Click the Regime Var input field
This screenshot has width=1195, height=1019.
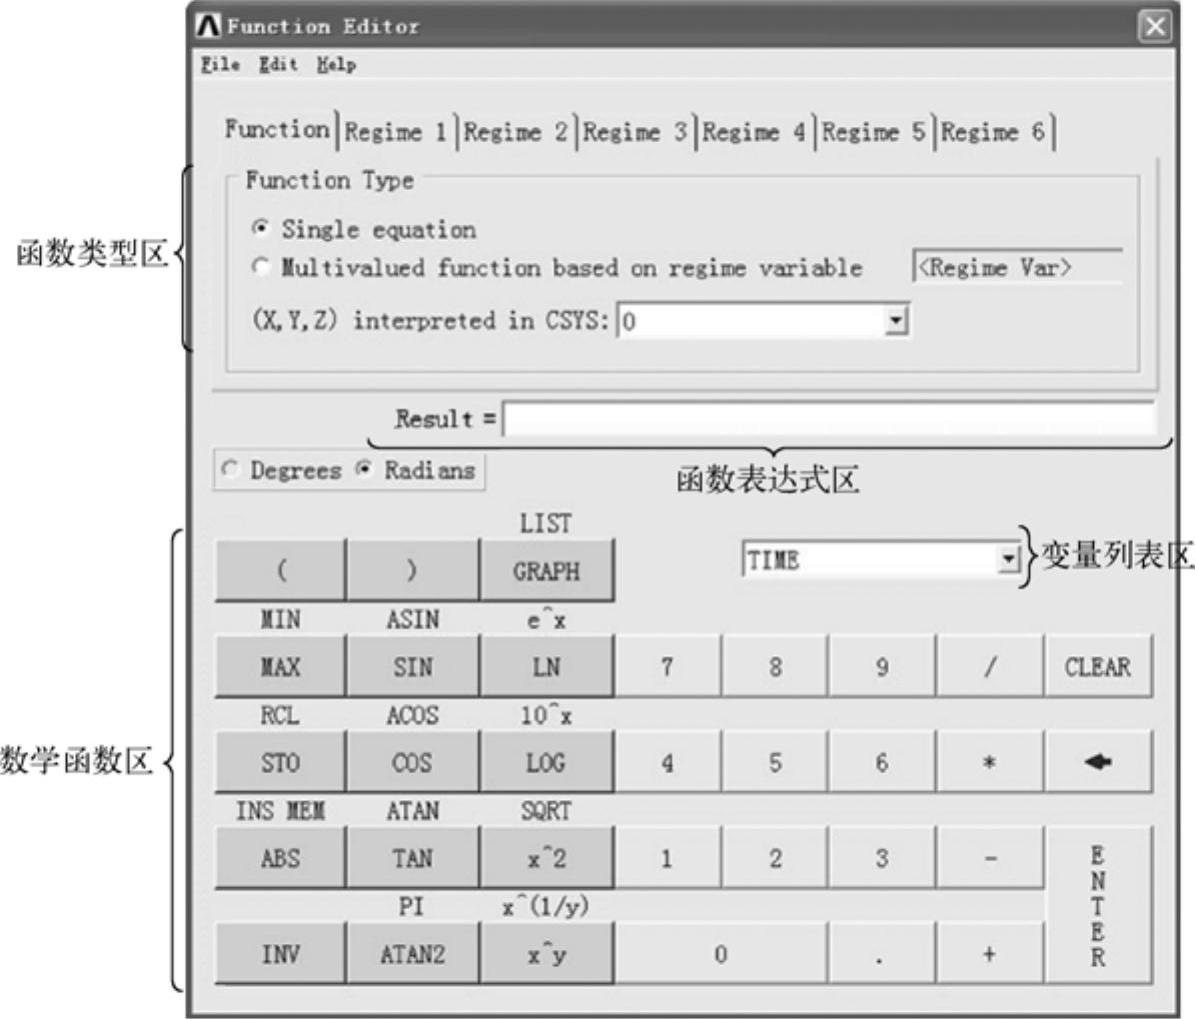(1017, 268)
